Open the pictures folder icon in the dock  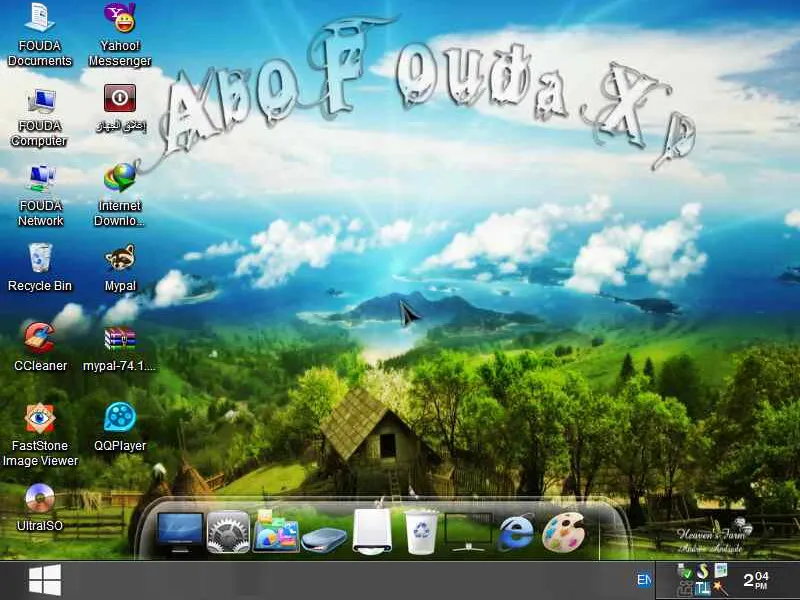click(x=276, y=532)
